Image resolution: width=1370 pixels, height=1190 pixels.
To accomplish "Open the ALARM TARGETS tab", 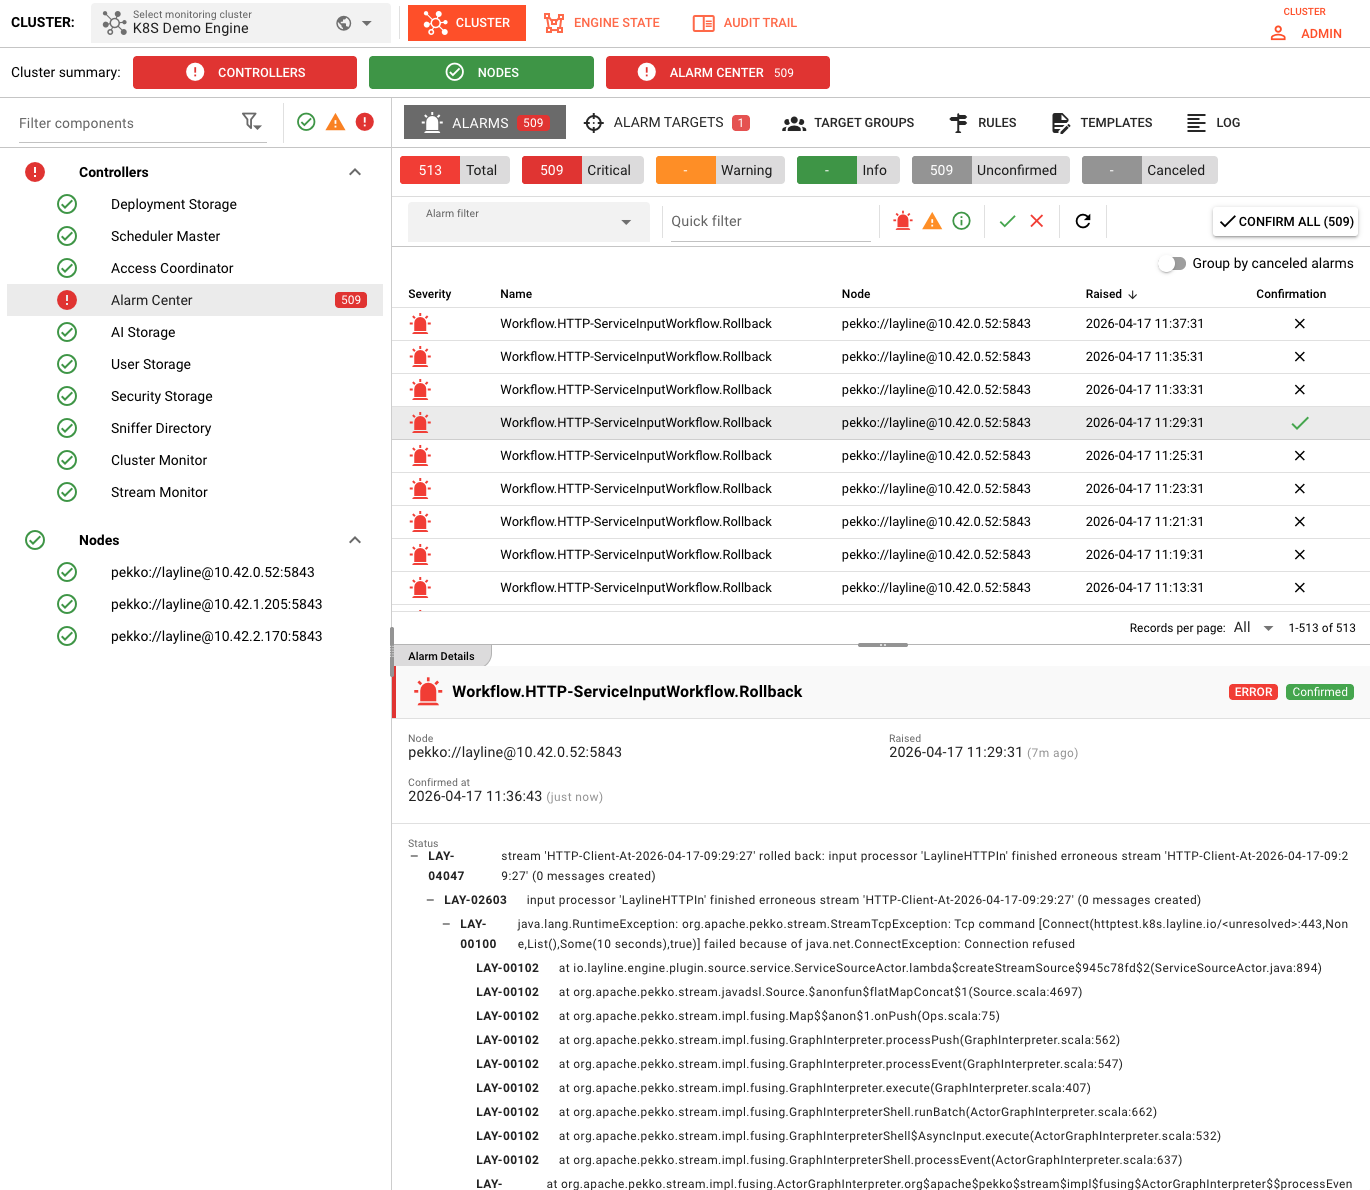I will tap(667, 122).
